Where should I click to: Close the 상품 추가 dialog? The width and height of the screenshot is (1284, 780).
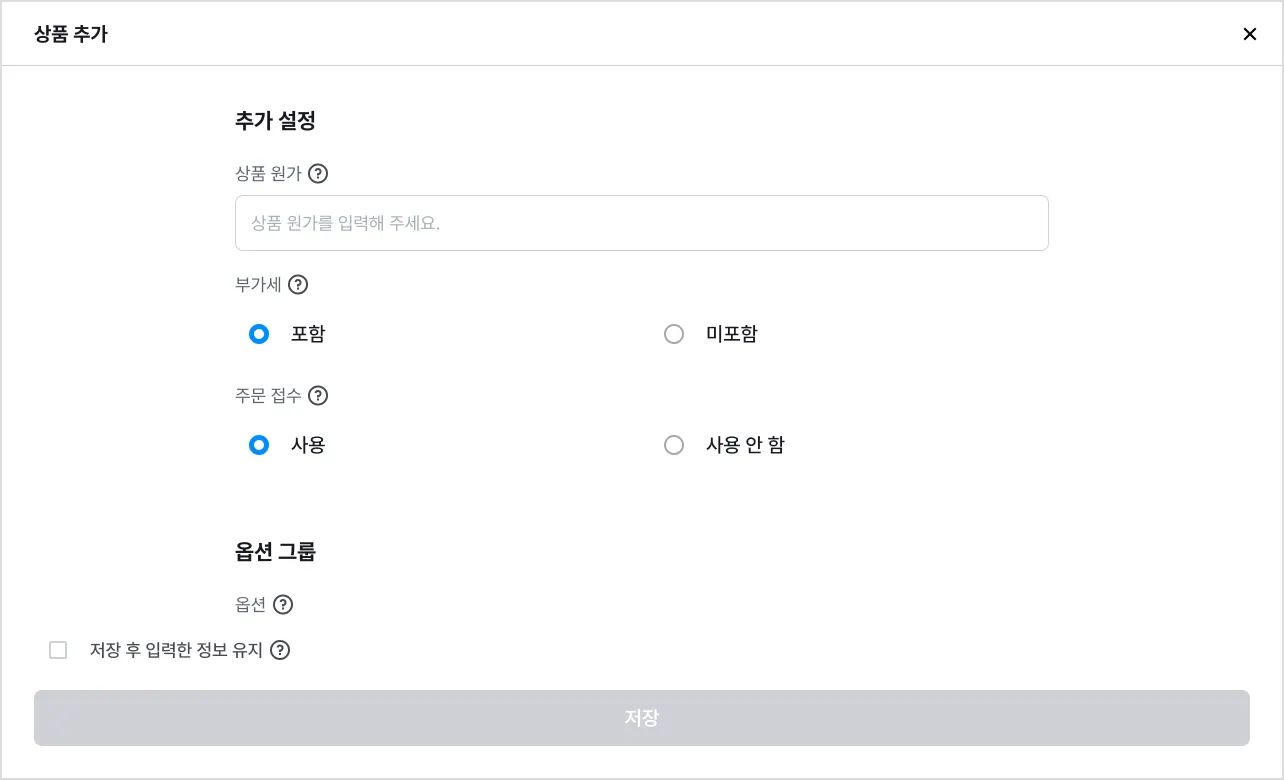tap(1249, 34)
